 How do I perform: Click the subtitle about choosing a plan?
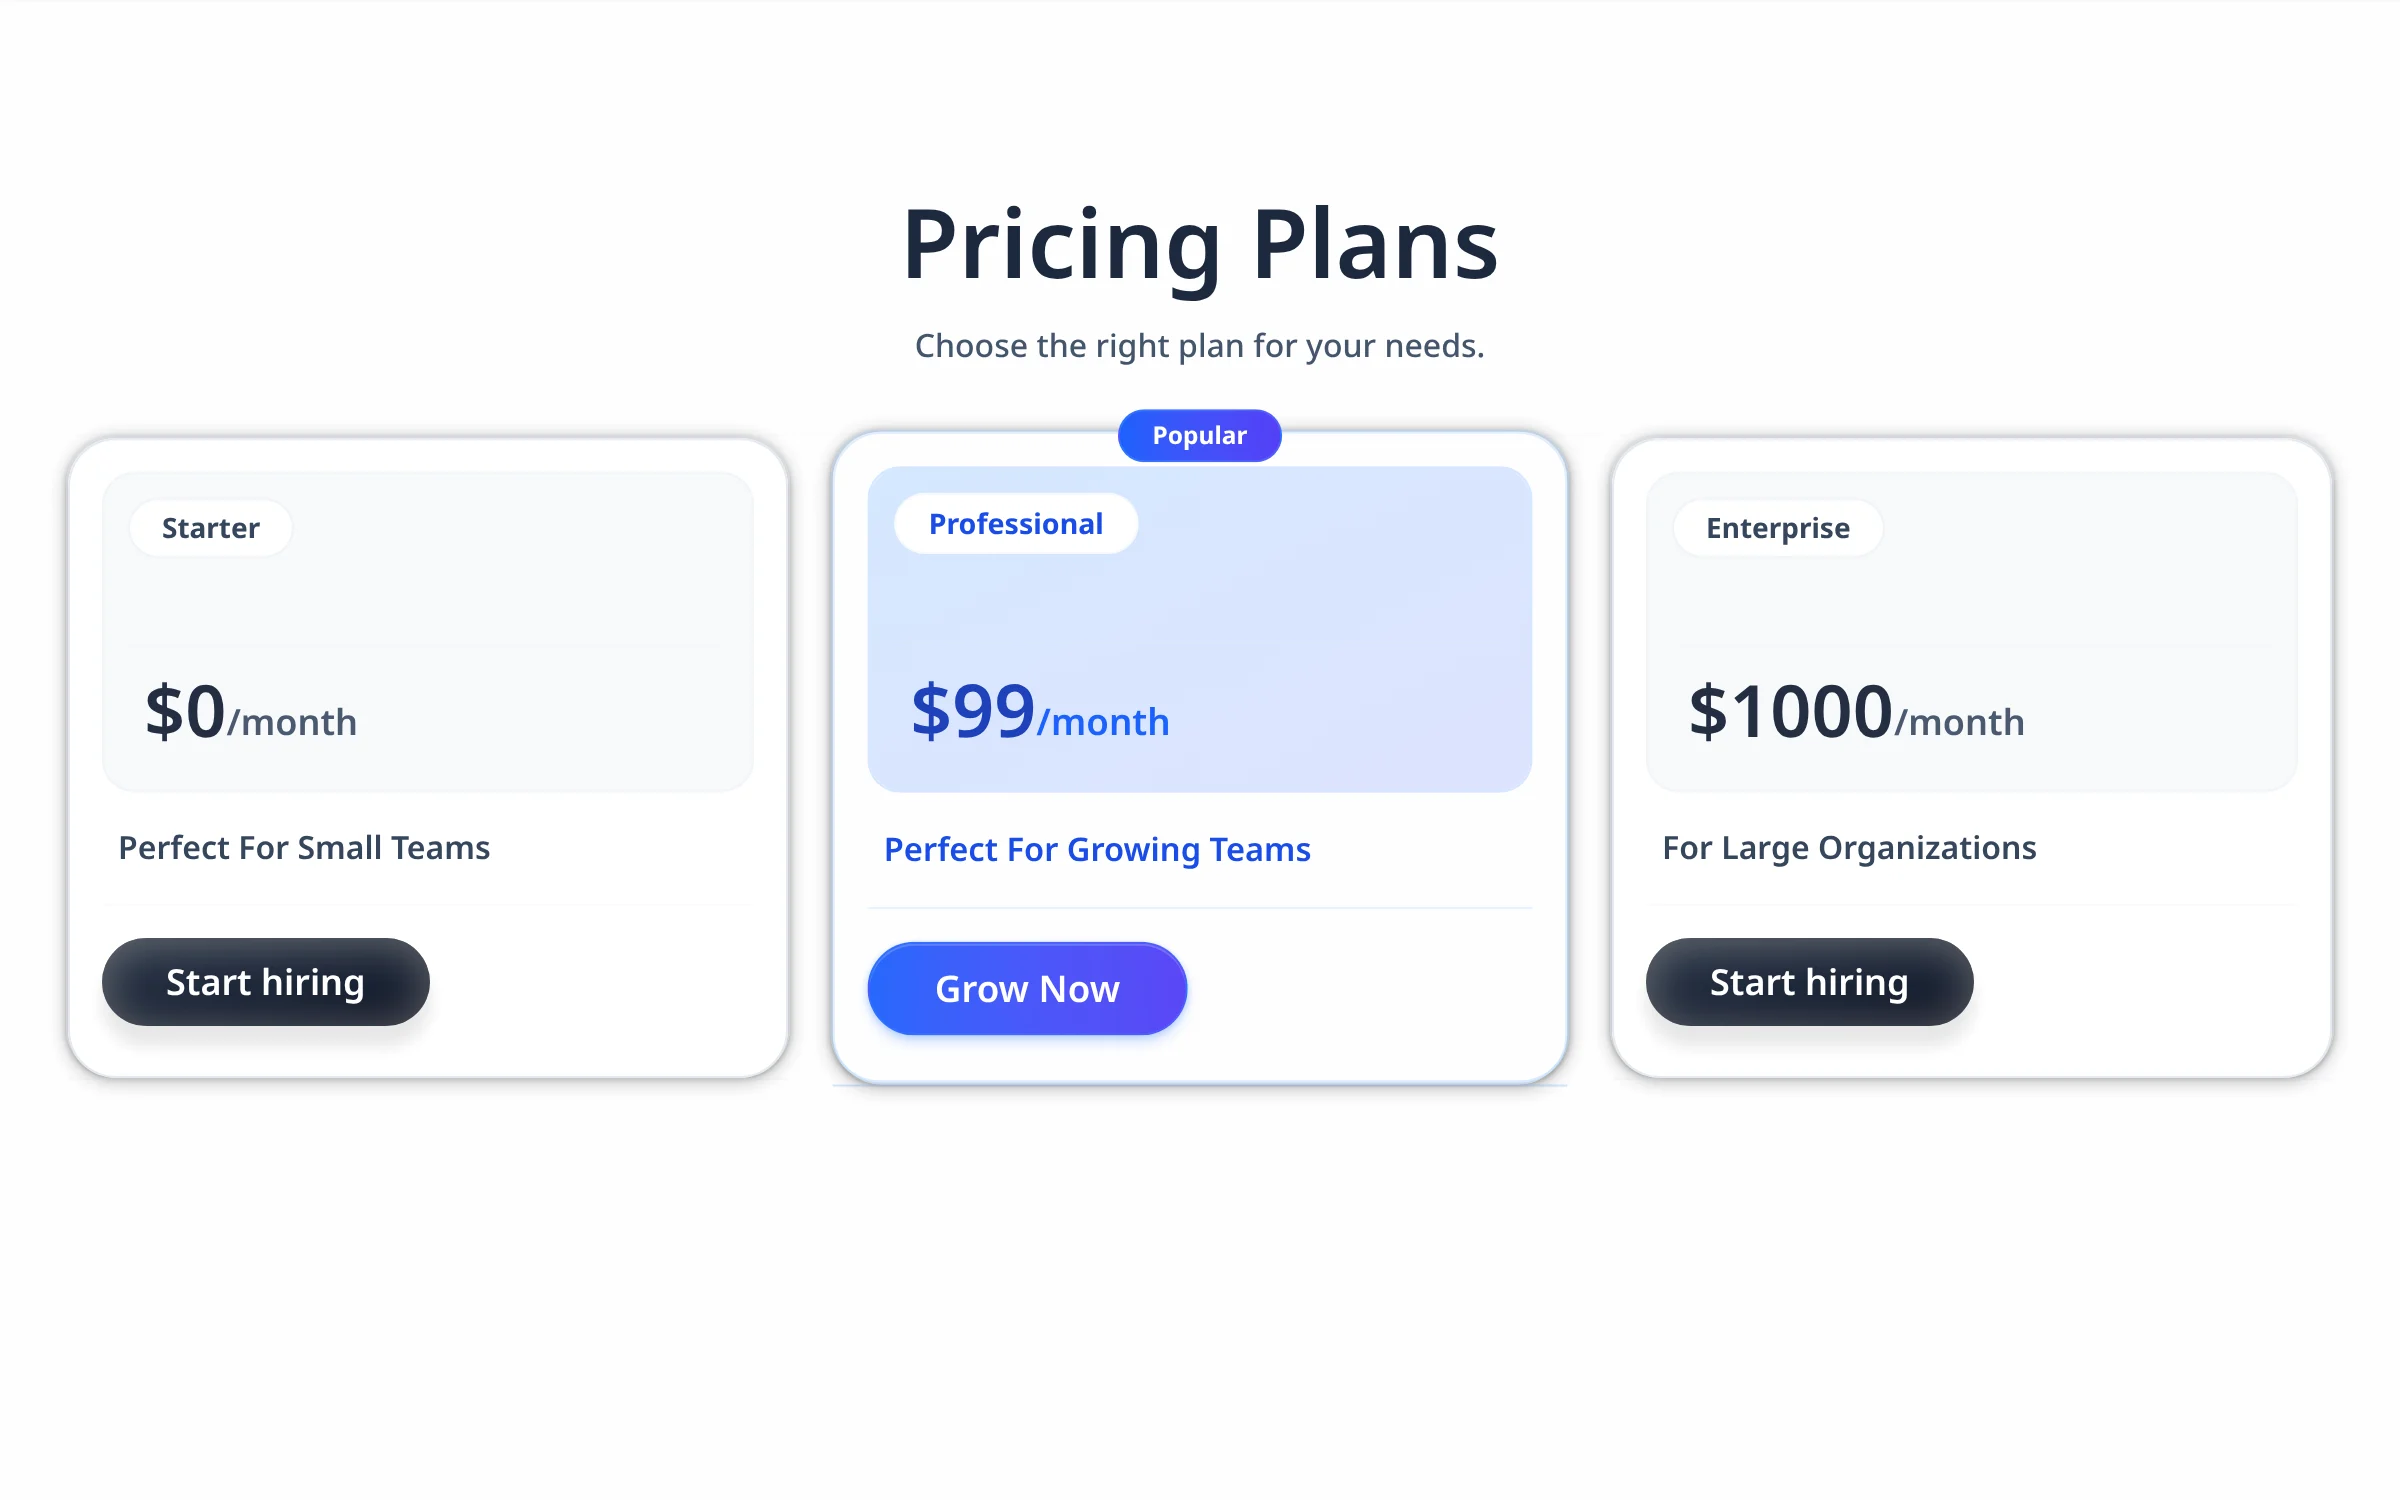tap(1200, 345)
